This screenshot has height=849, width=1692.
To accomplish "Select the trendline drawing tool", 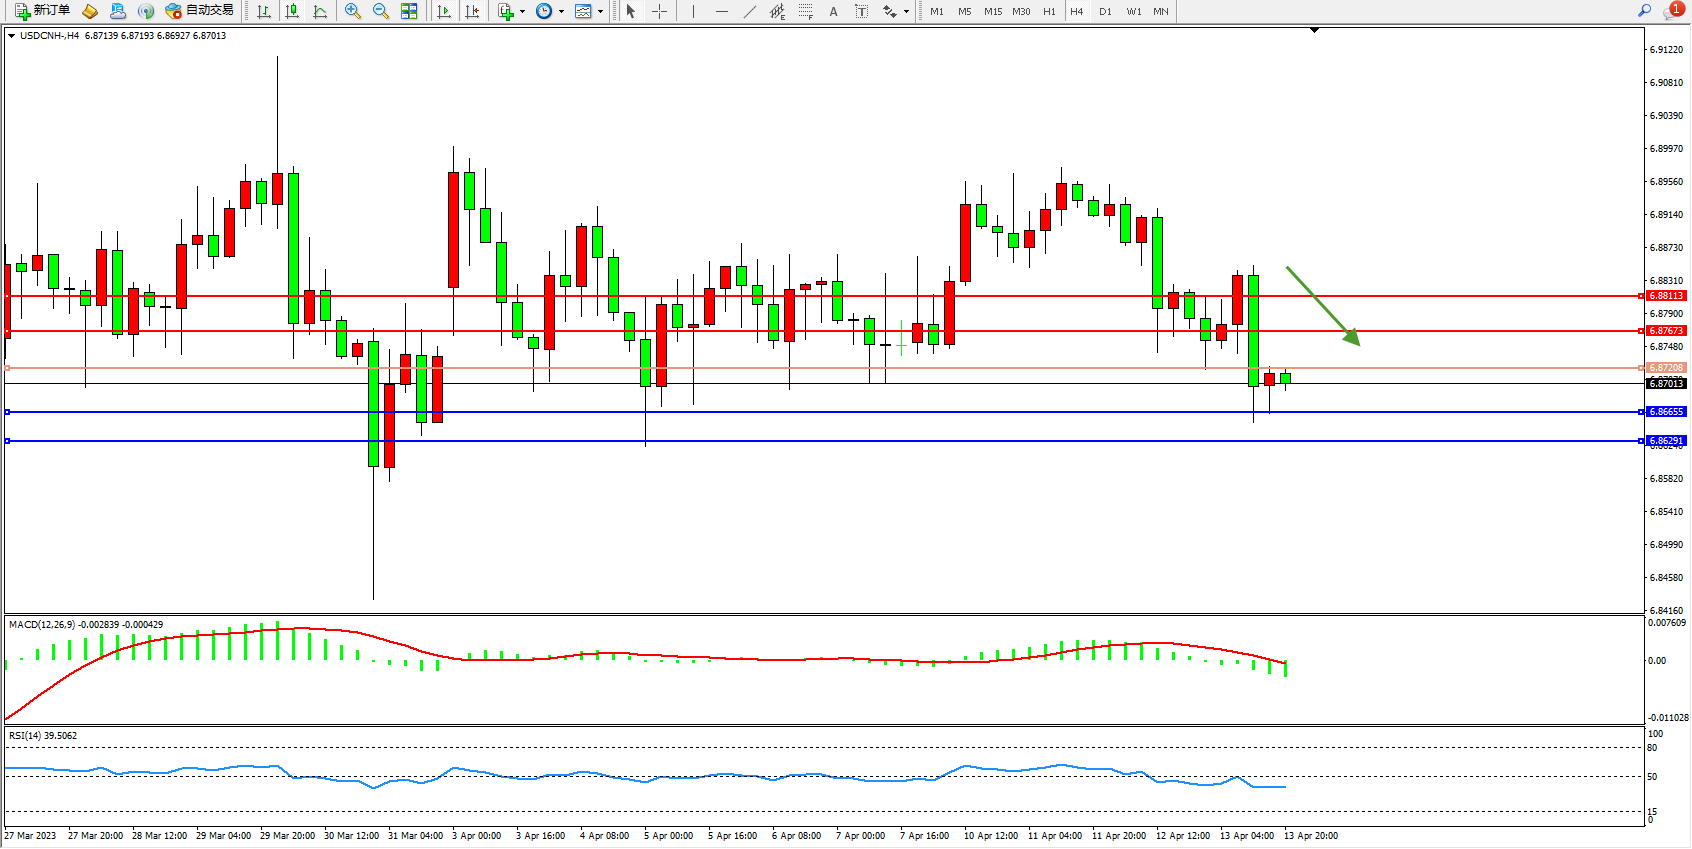I will [x=749, y=11].
